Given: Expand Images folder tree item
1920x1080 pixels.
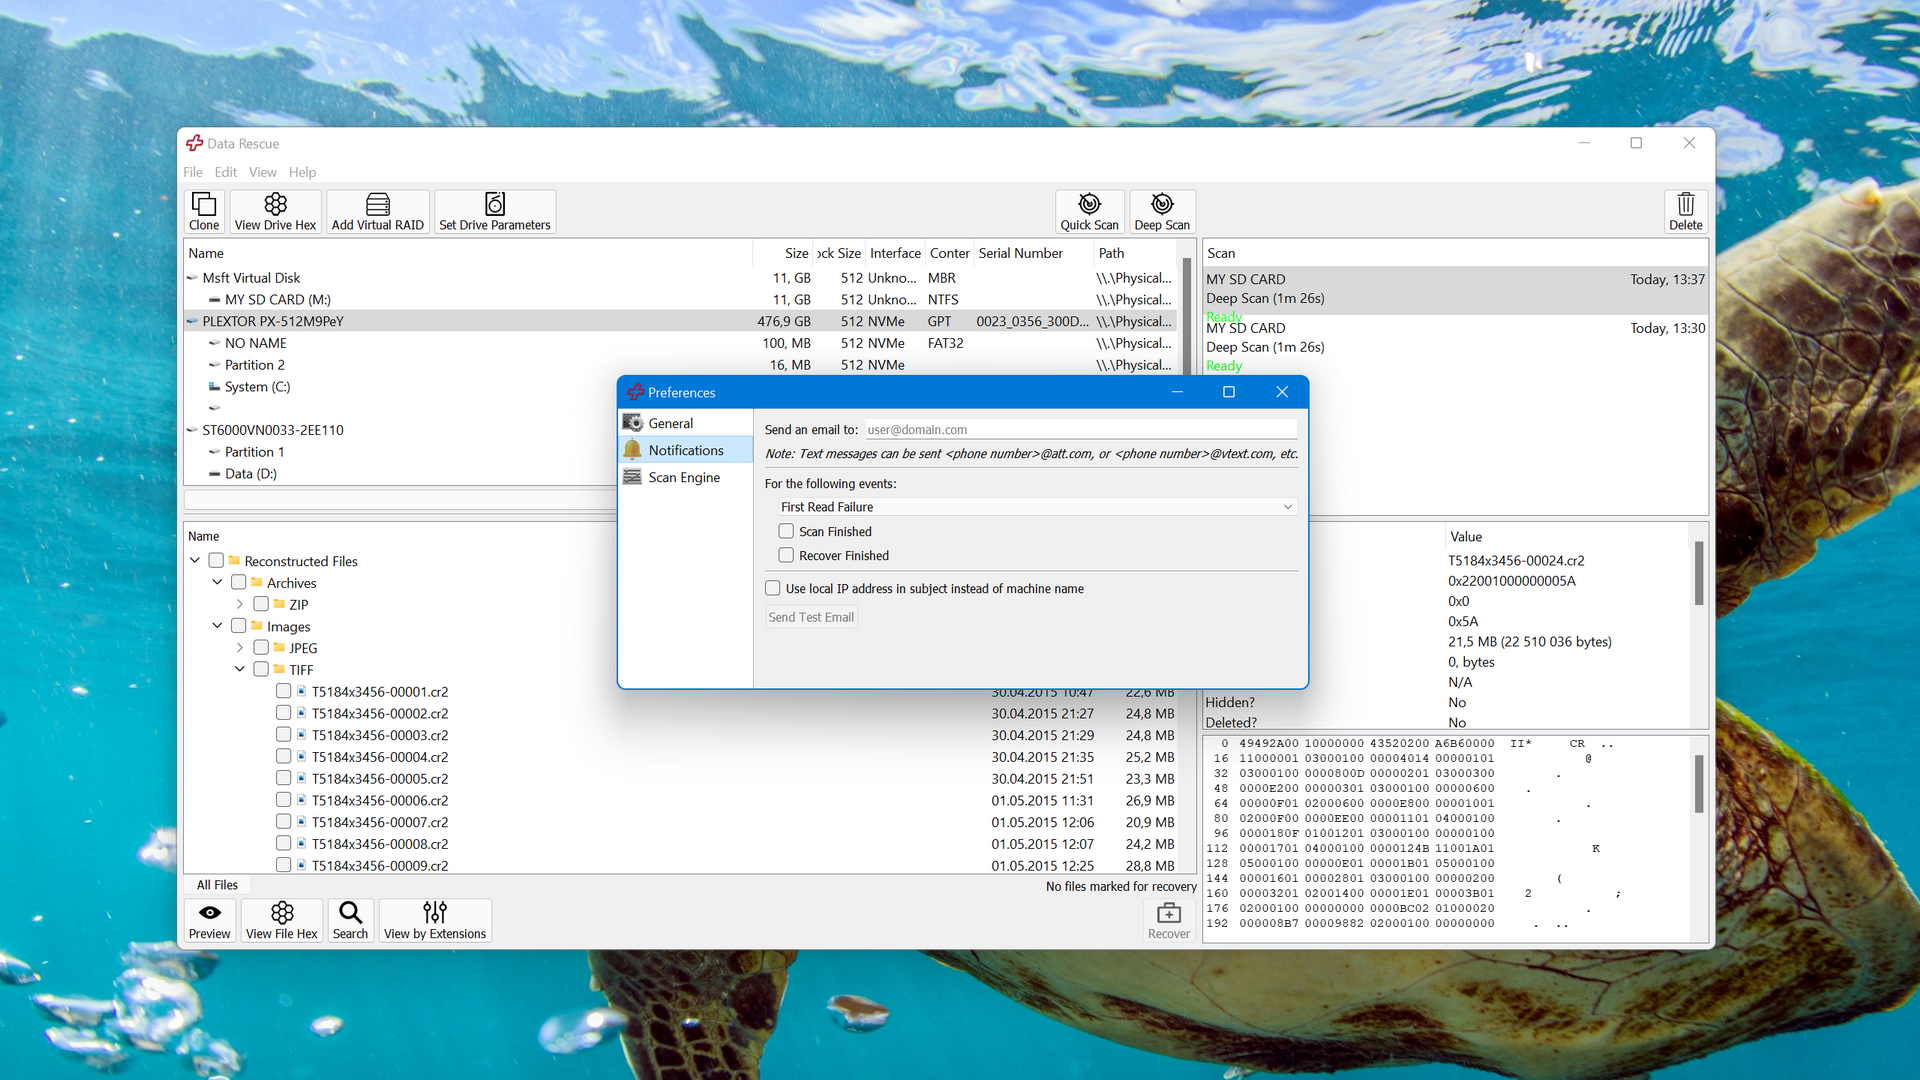Looking at the screenshot, I should coord(215,626).
